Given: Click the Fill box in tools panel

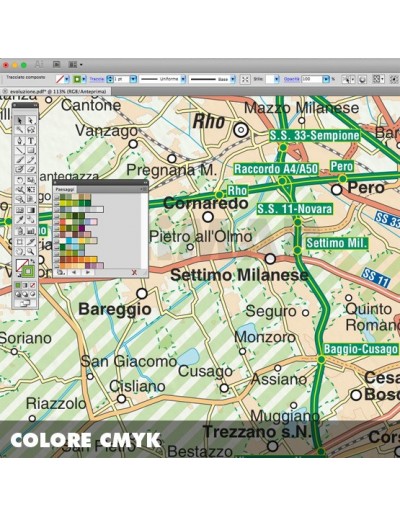Looking at the screenshot, I should (x=20, y=265).
